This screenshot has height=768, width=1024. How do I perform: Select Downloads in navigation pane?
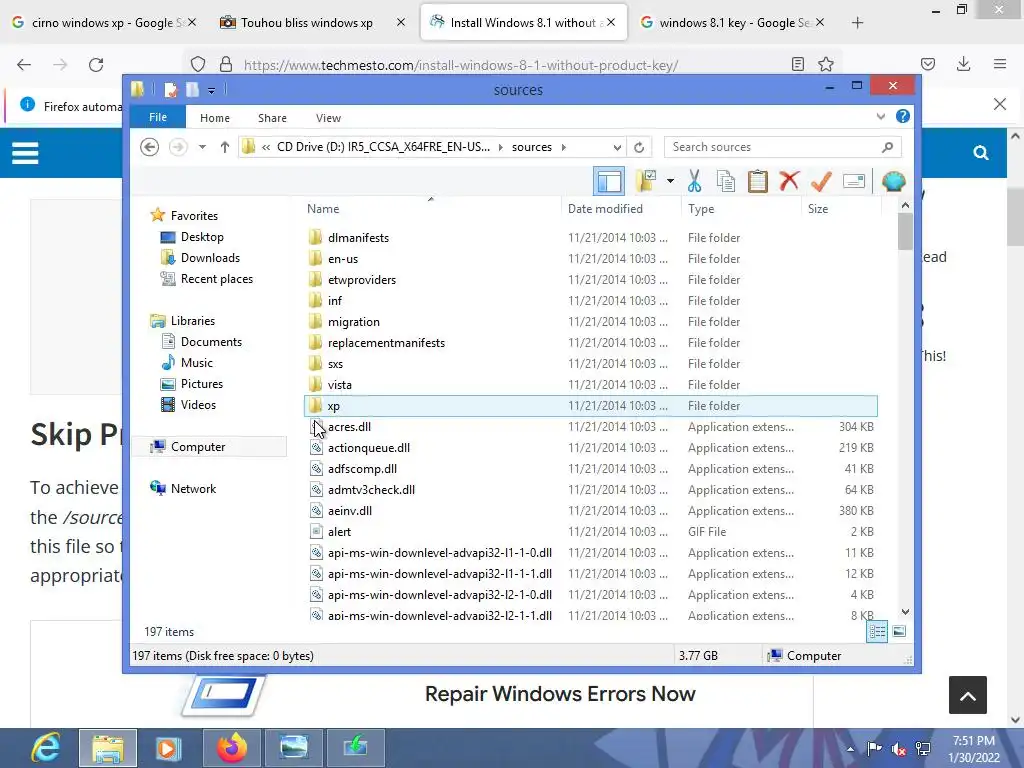click(210, 258)
